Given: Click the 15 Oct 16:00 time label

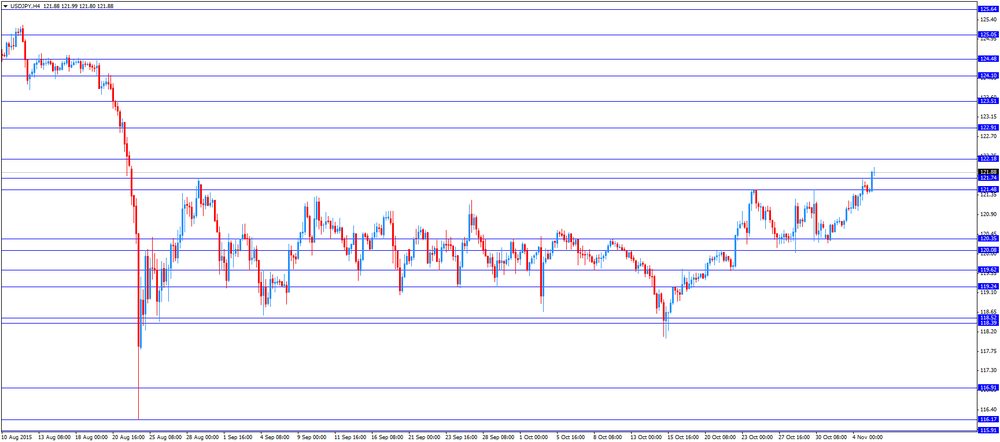Looking at the screenshot, I should [684, 438].
